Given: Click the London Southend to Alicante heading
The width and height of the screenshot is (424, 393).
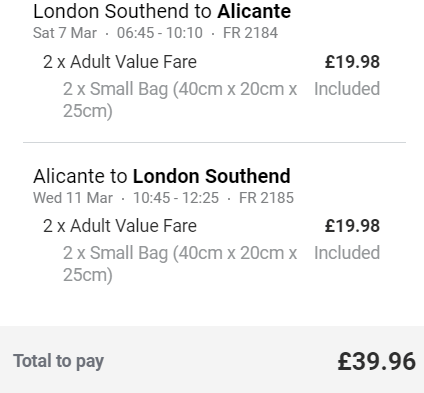Looking at the screenshot, I should (x=162, y=11).
